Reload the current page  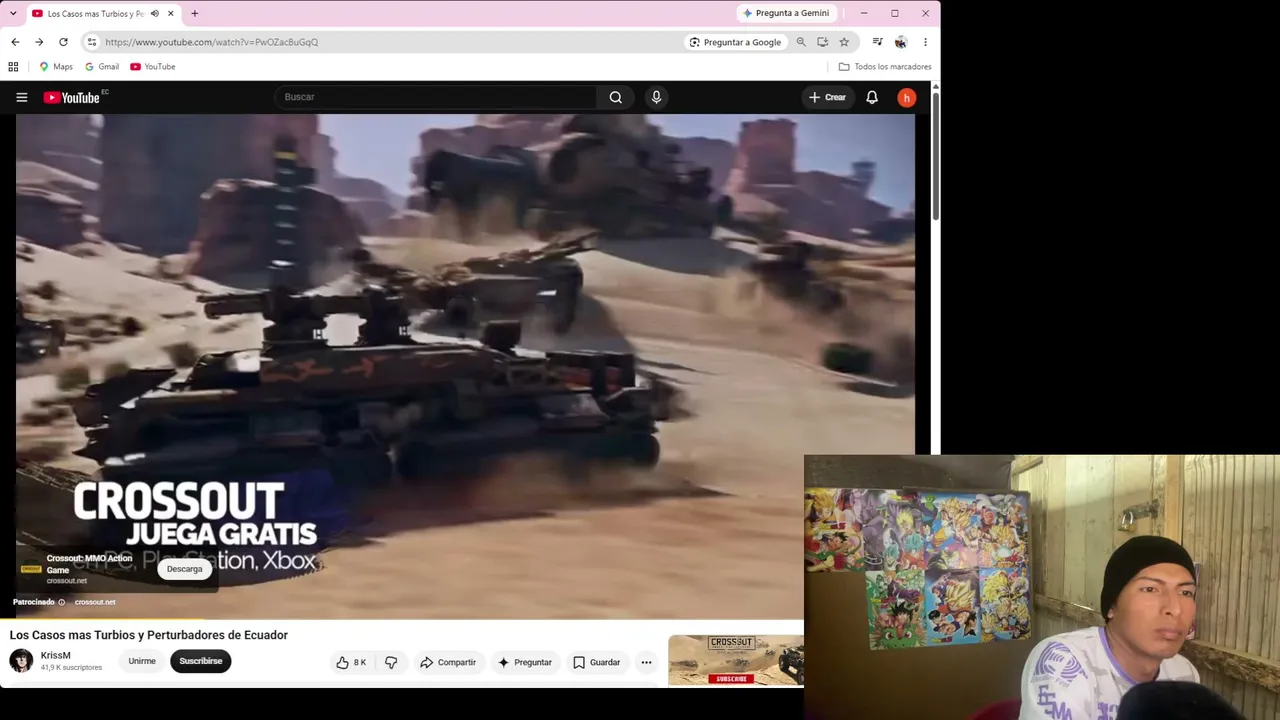pos(63,42)
